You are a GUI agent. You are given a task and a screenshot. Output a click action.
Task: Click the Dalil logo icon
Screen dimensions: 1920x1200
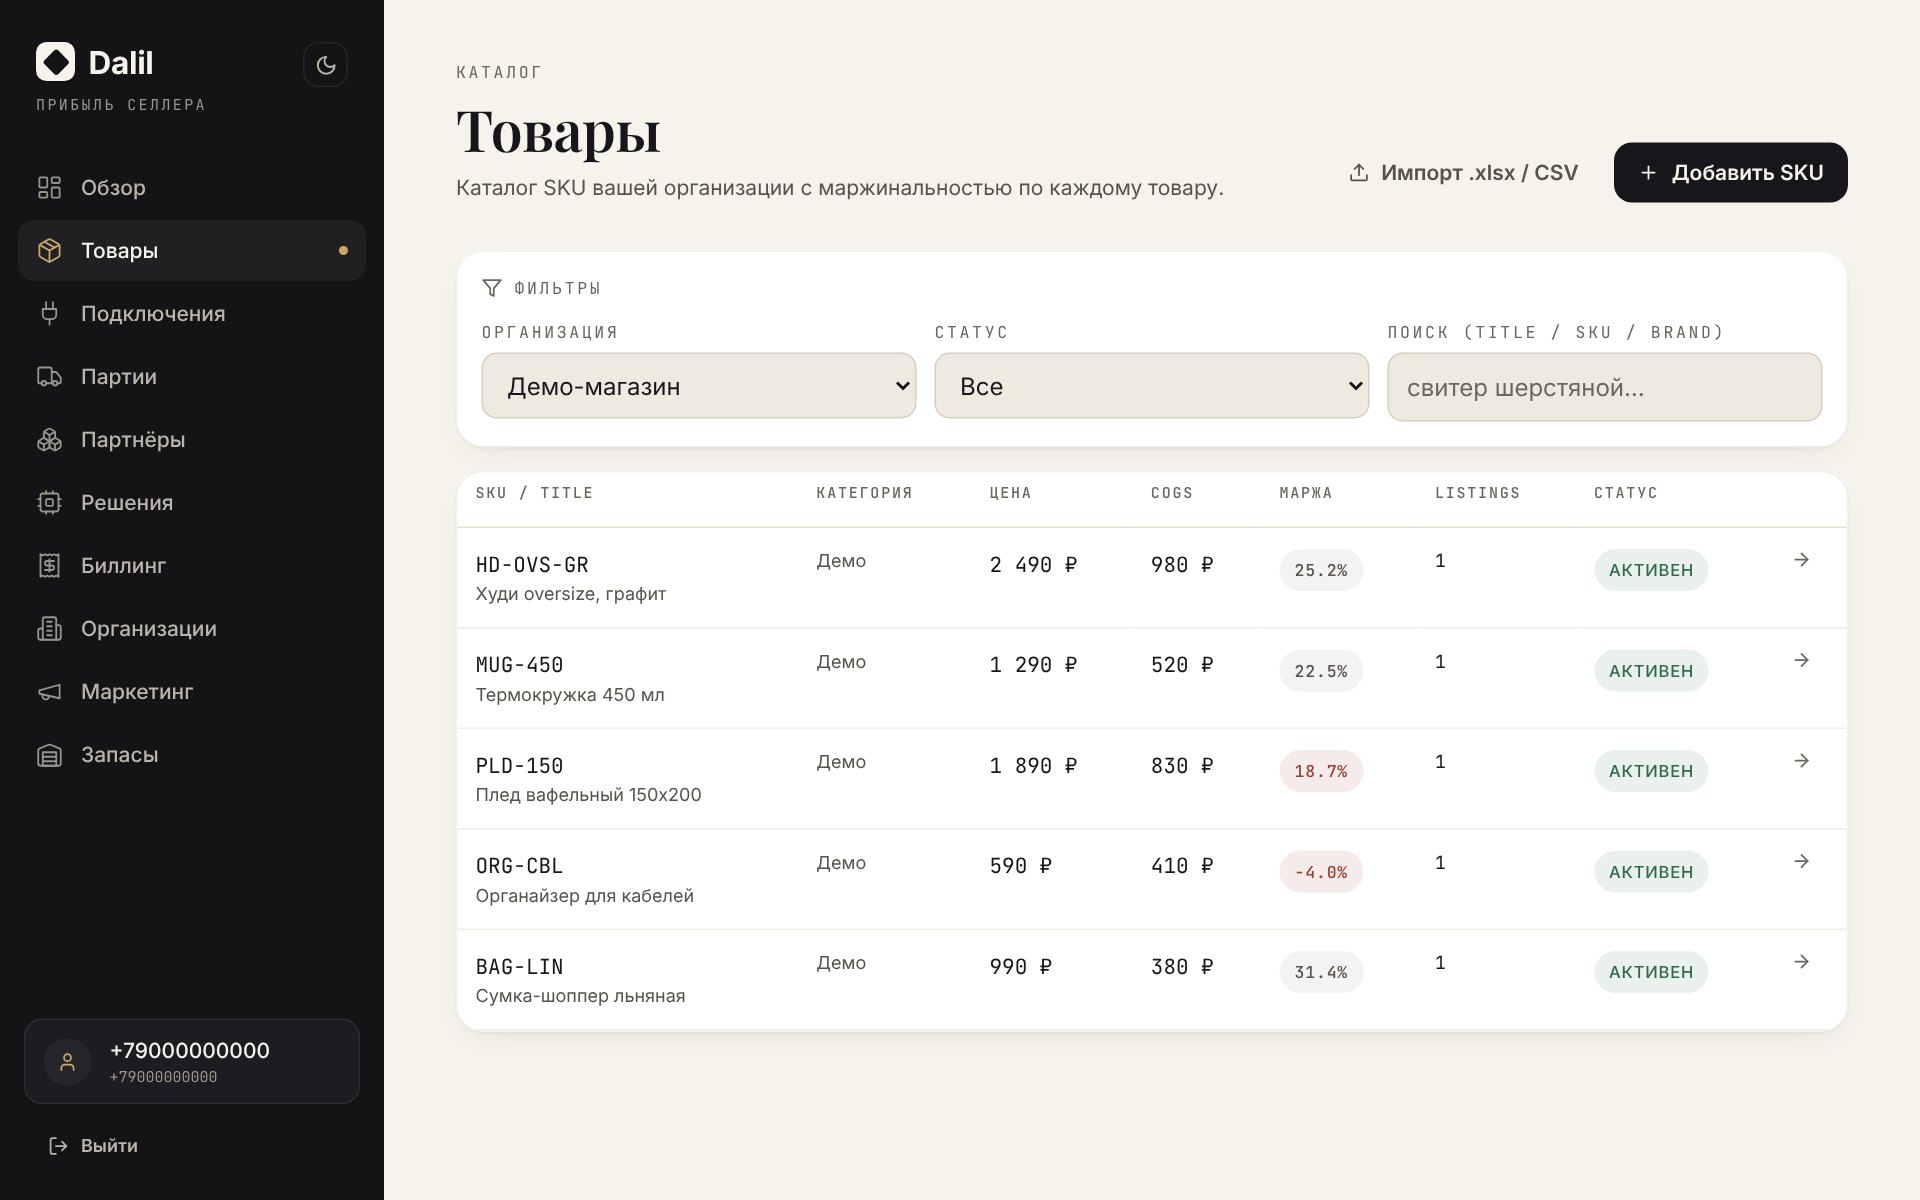(55, 62)
